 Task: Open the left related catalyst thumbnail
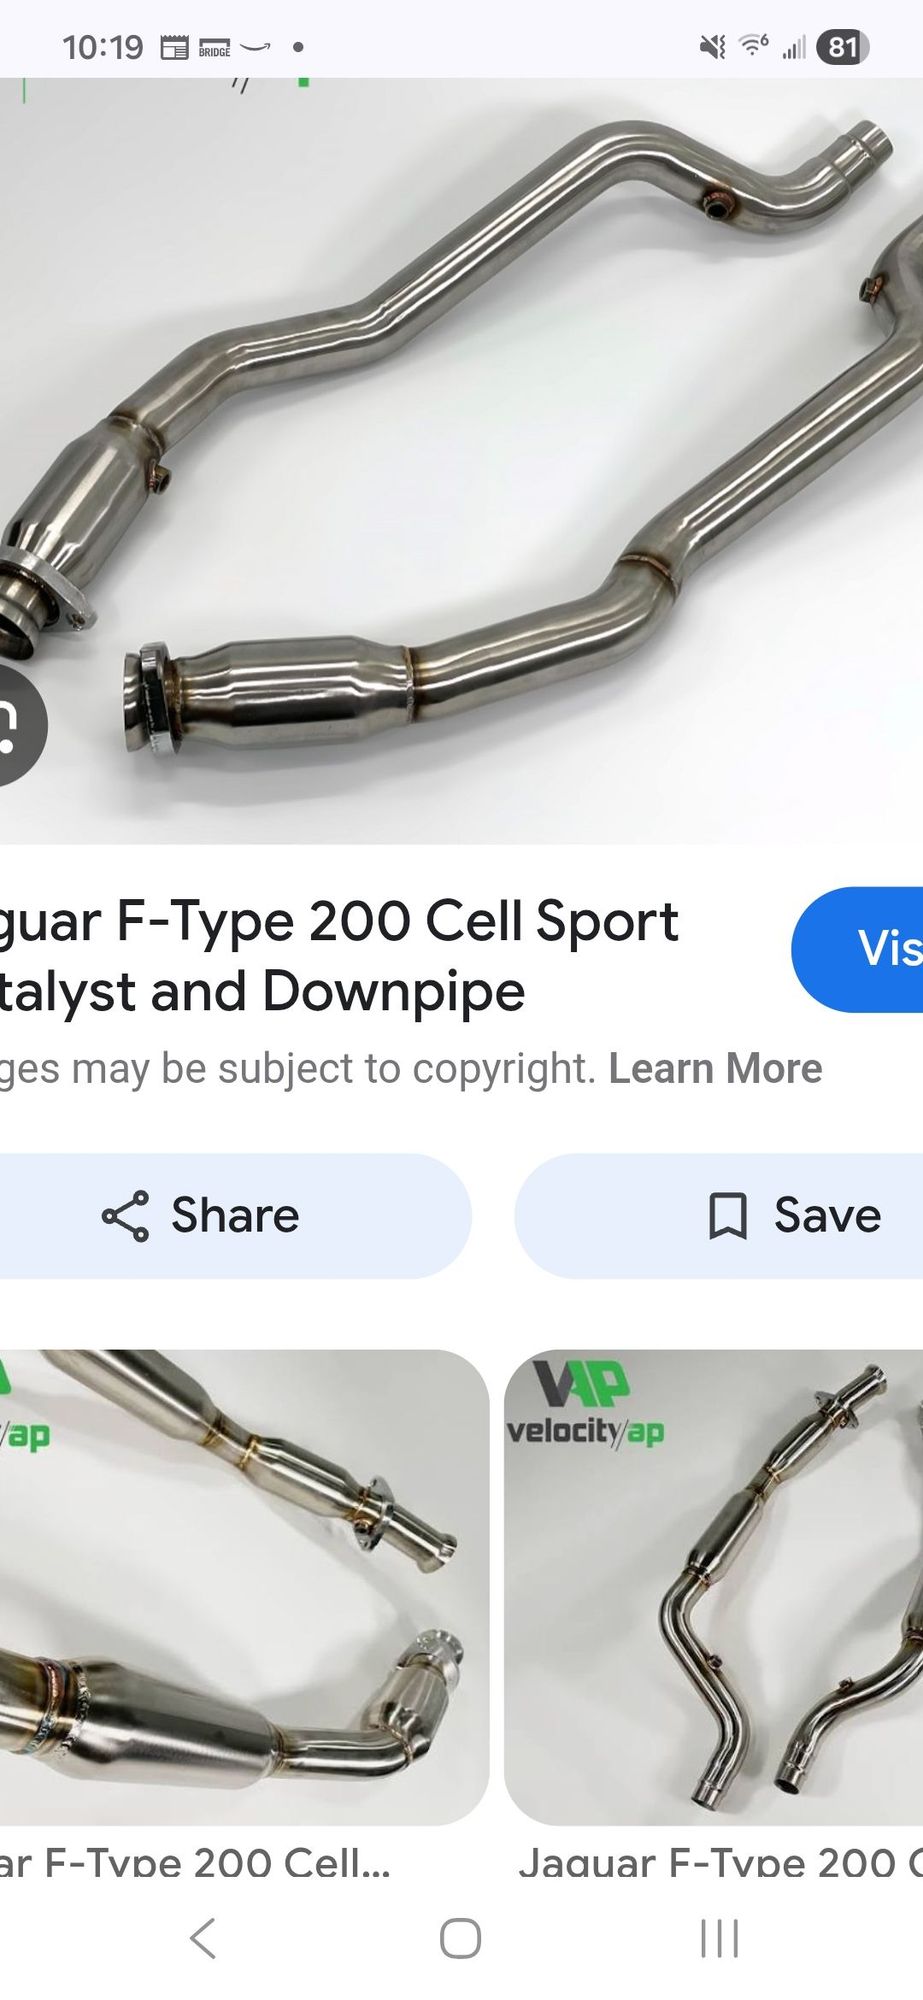pyautogui.click(x=244, y=1587)
